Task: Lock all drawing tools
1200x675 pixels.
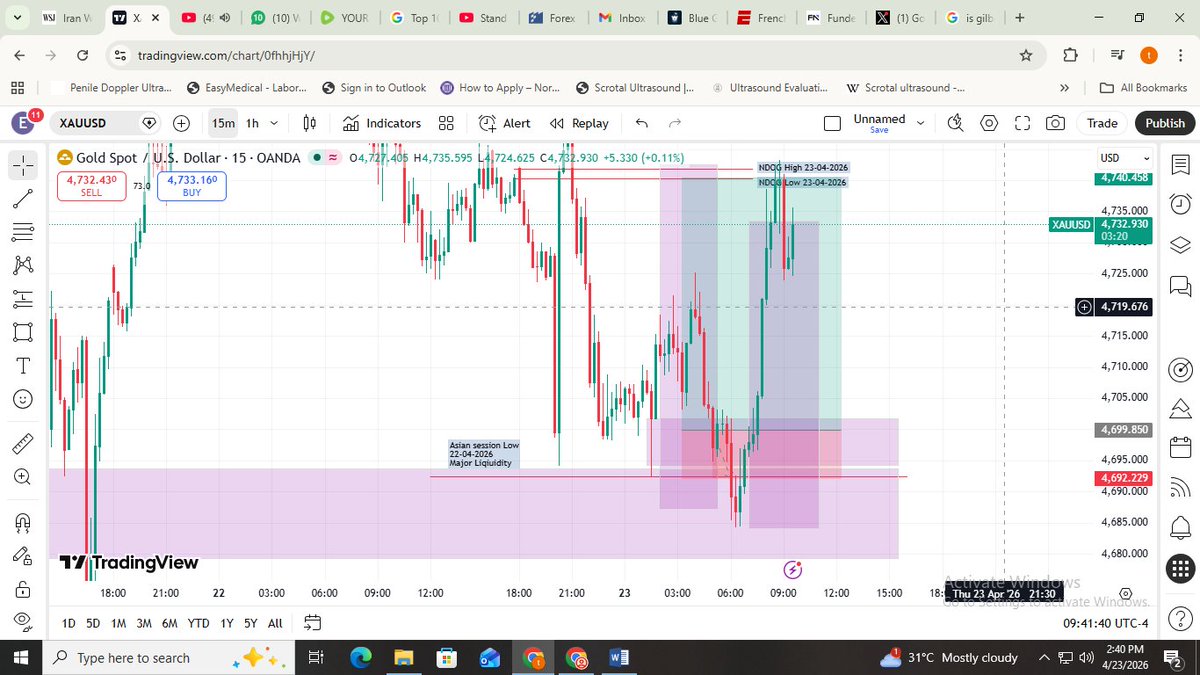Action: (25, 588)
